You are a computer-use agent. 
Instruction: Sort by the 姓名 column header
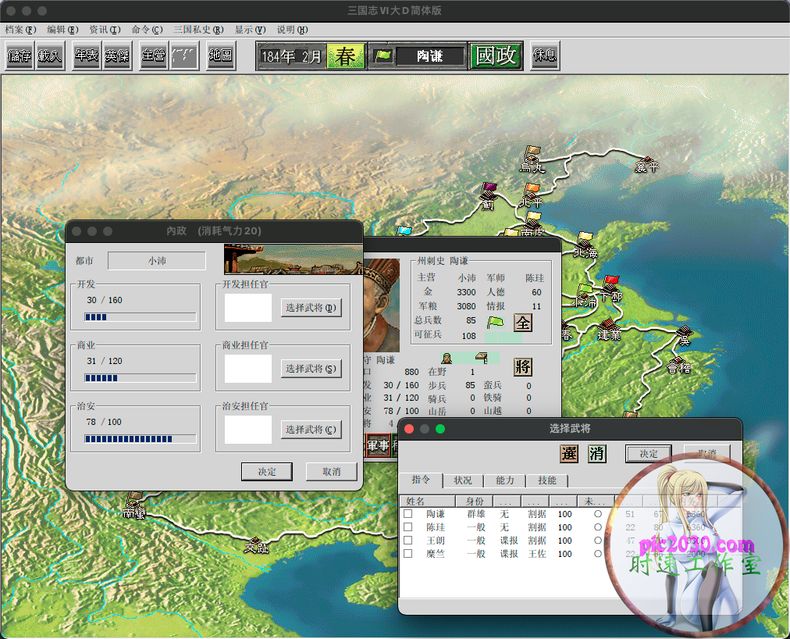click(x=428, y=501)
